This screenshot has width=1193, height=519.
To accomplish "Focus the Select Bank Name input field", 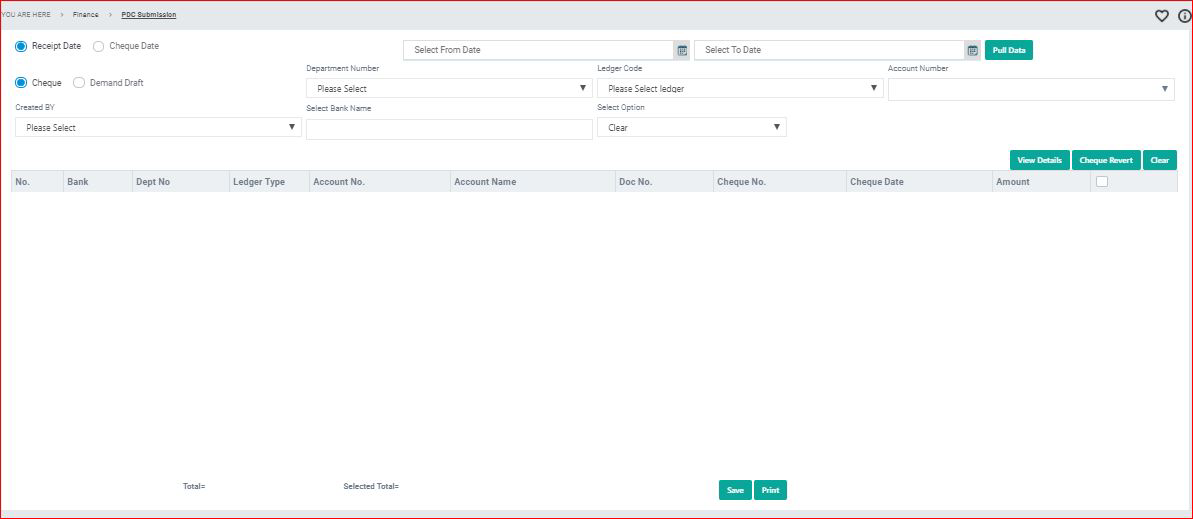I will click(x=449, y=129).
